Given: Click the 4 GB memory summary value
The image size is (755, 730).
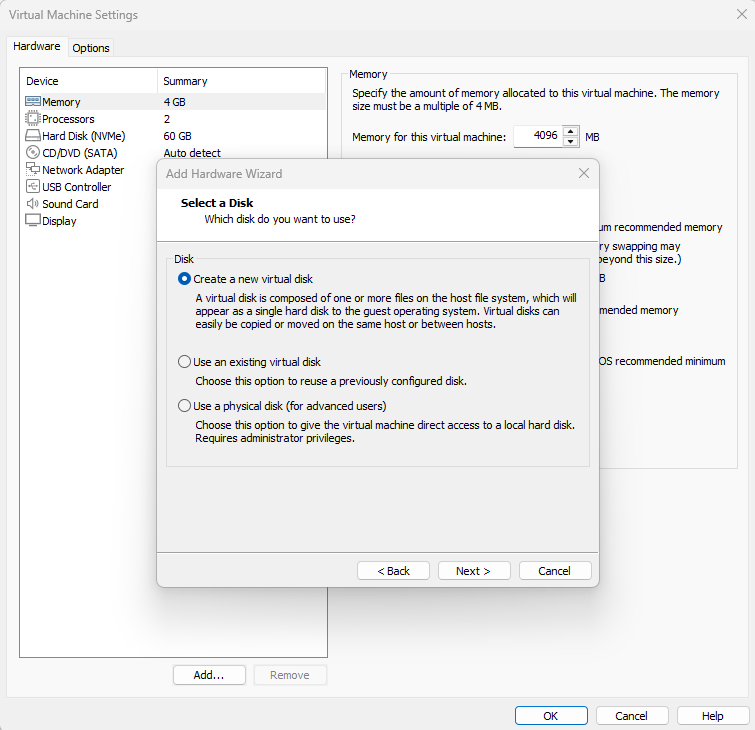Looking at the screenshot, I should 174,102.
